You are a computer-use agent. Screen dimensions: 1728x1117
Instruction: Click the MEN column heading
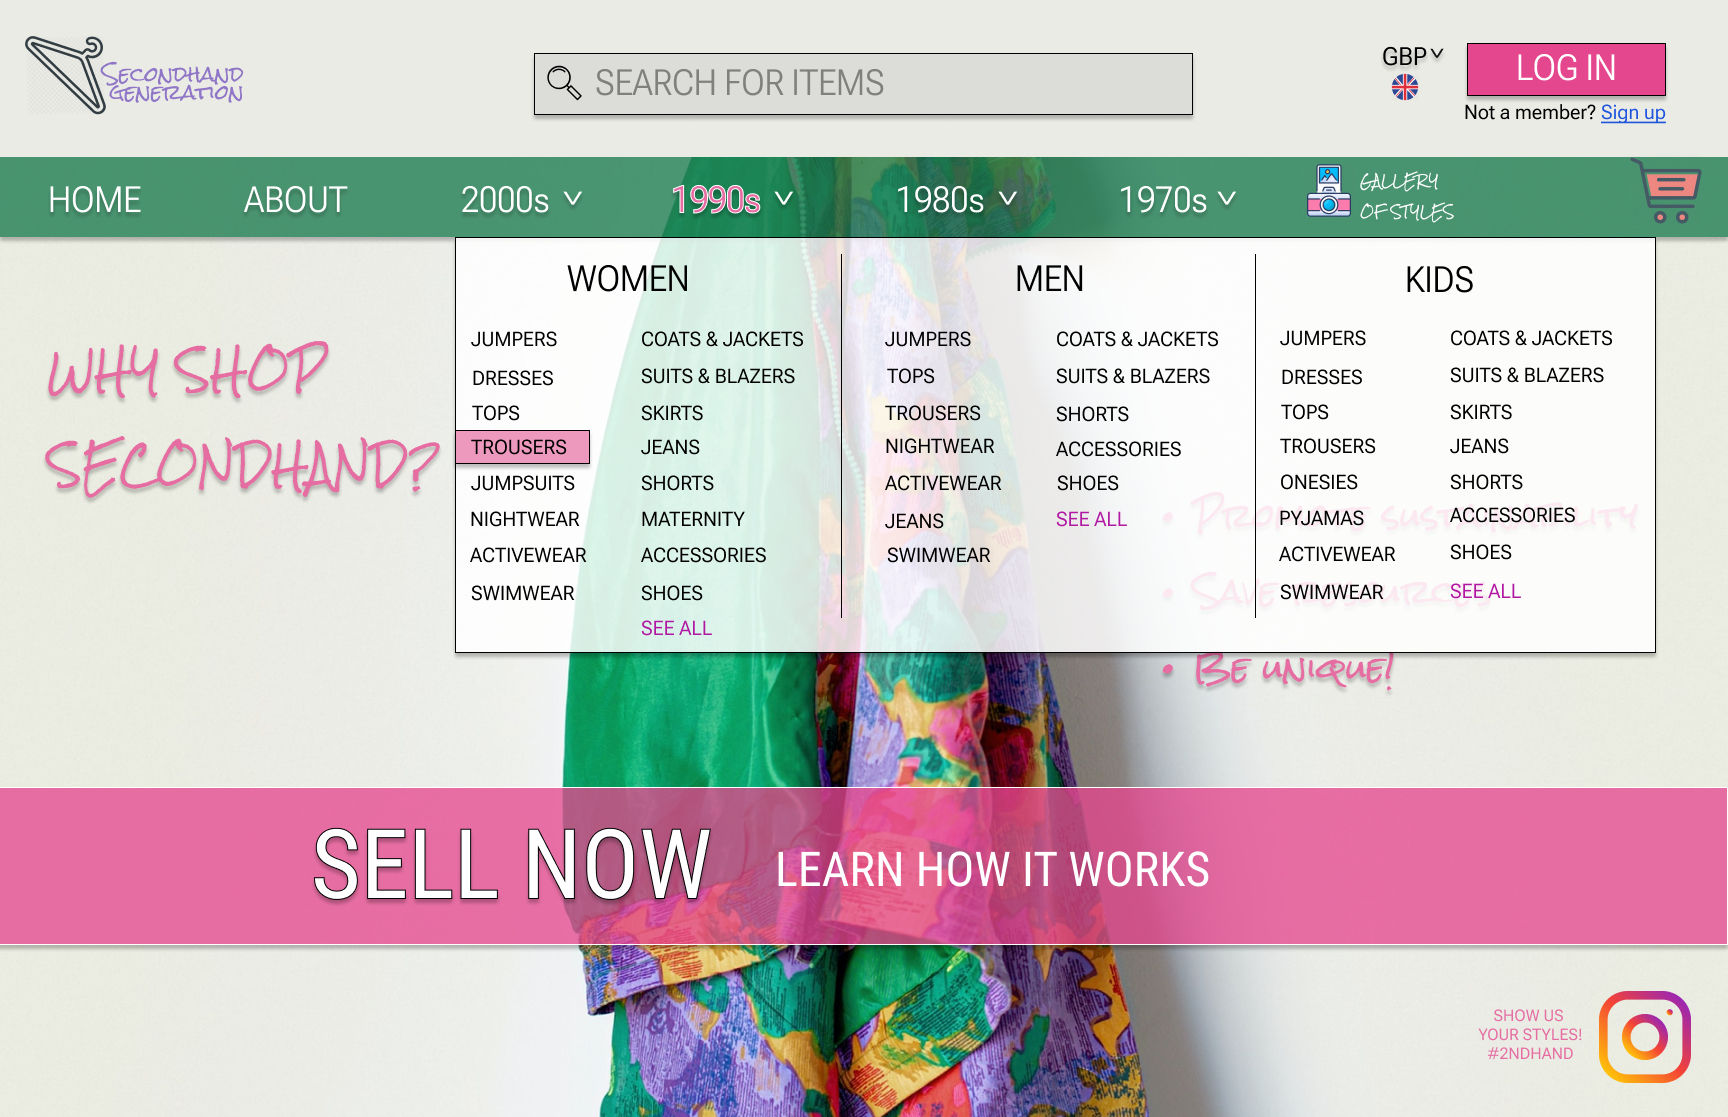1049,279
